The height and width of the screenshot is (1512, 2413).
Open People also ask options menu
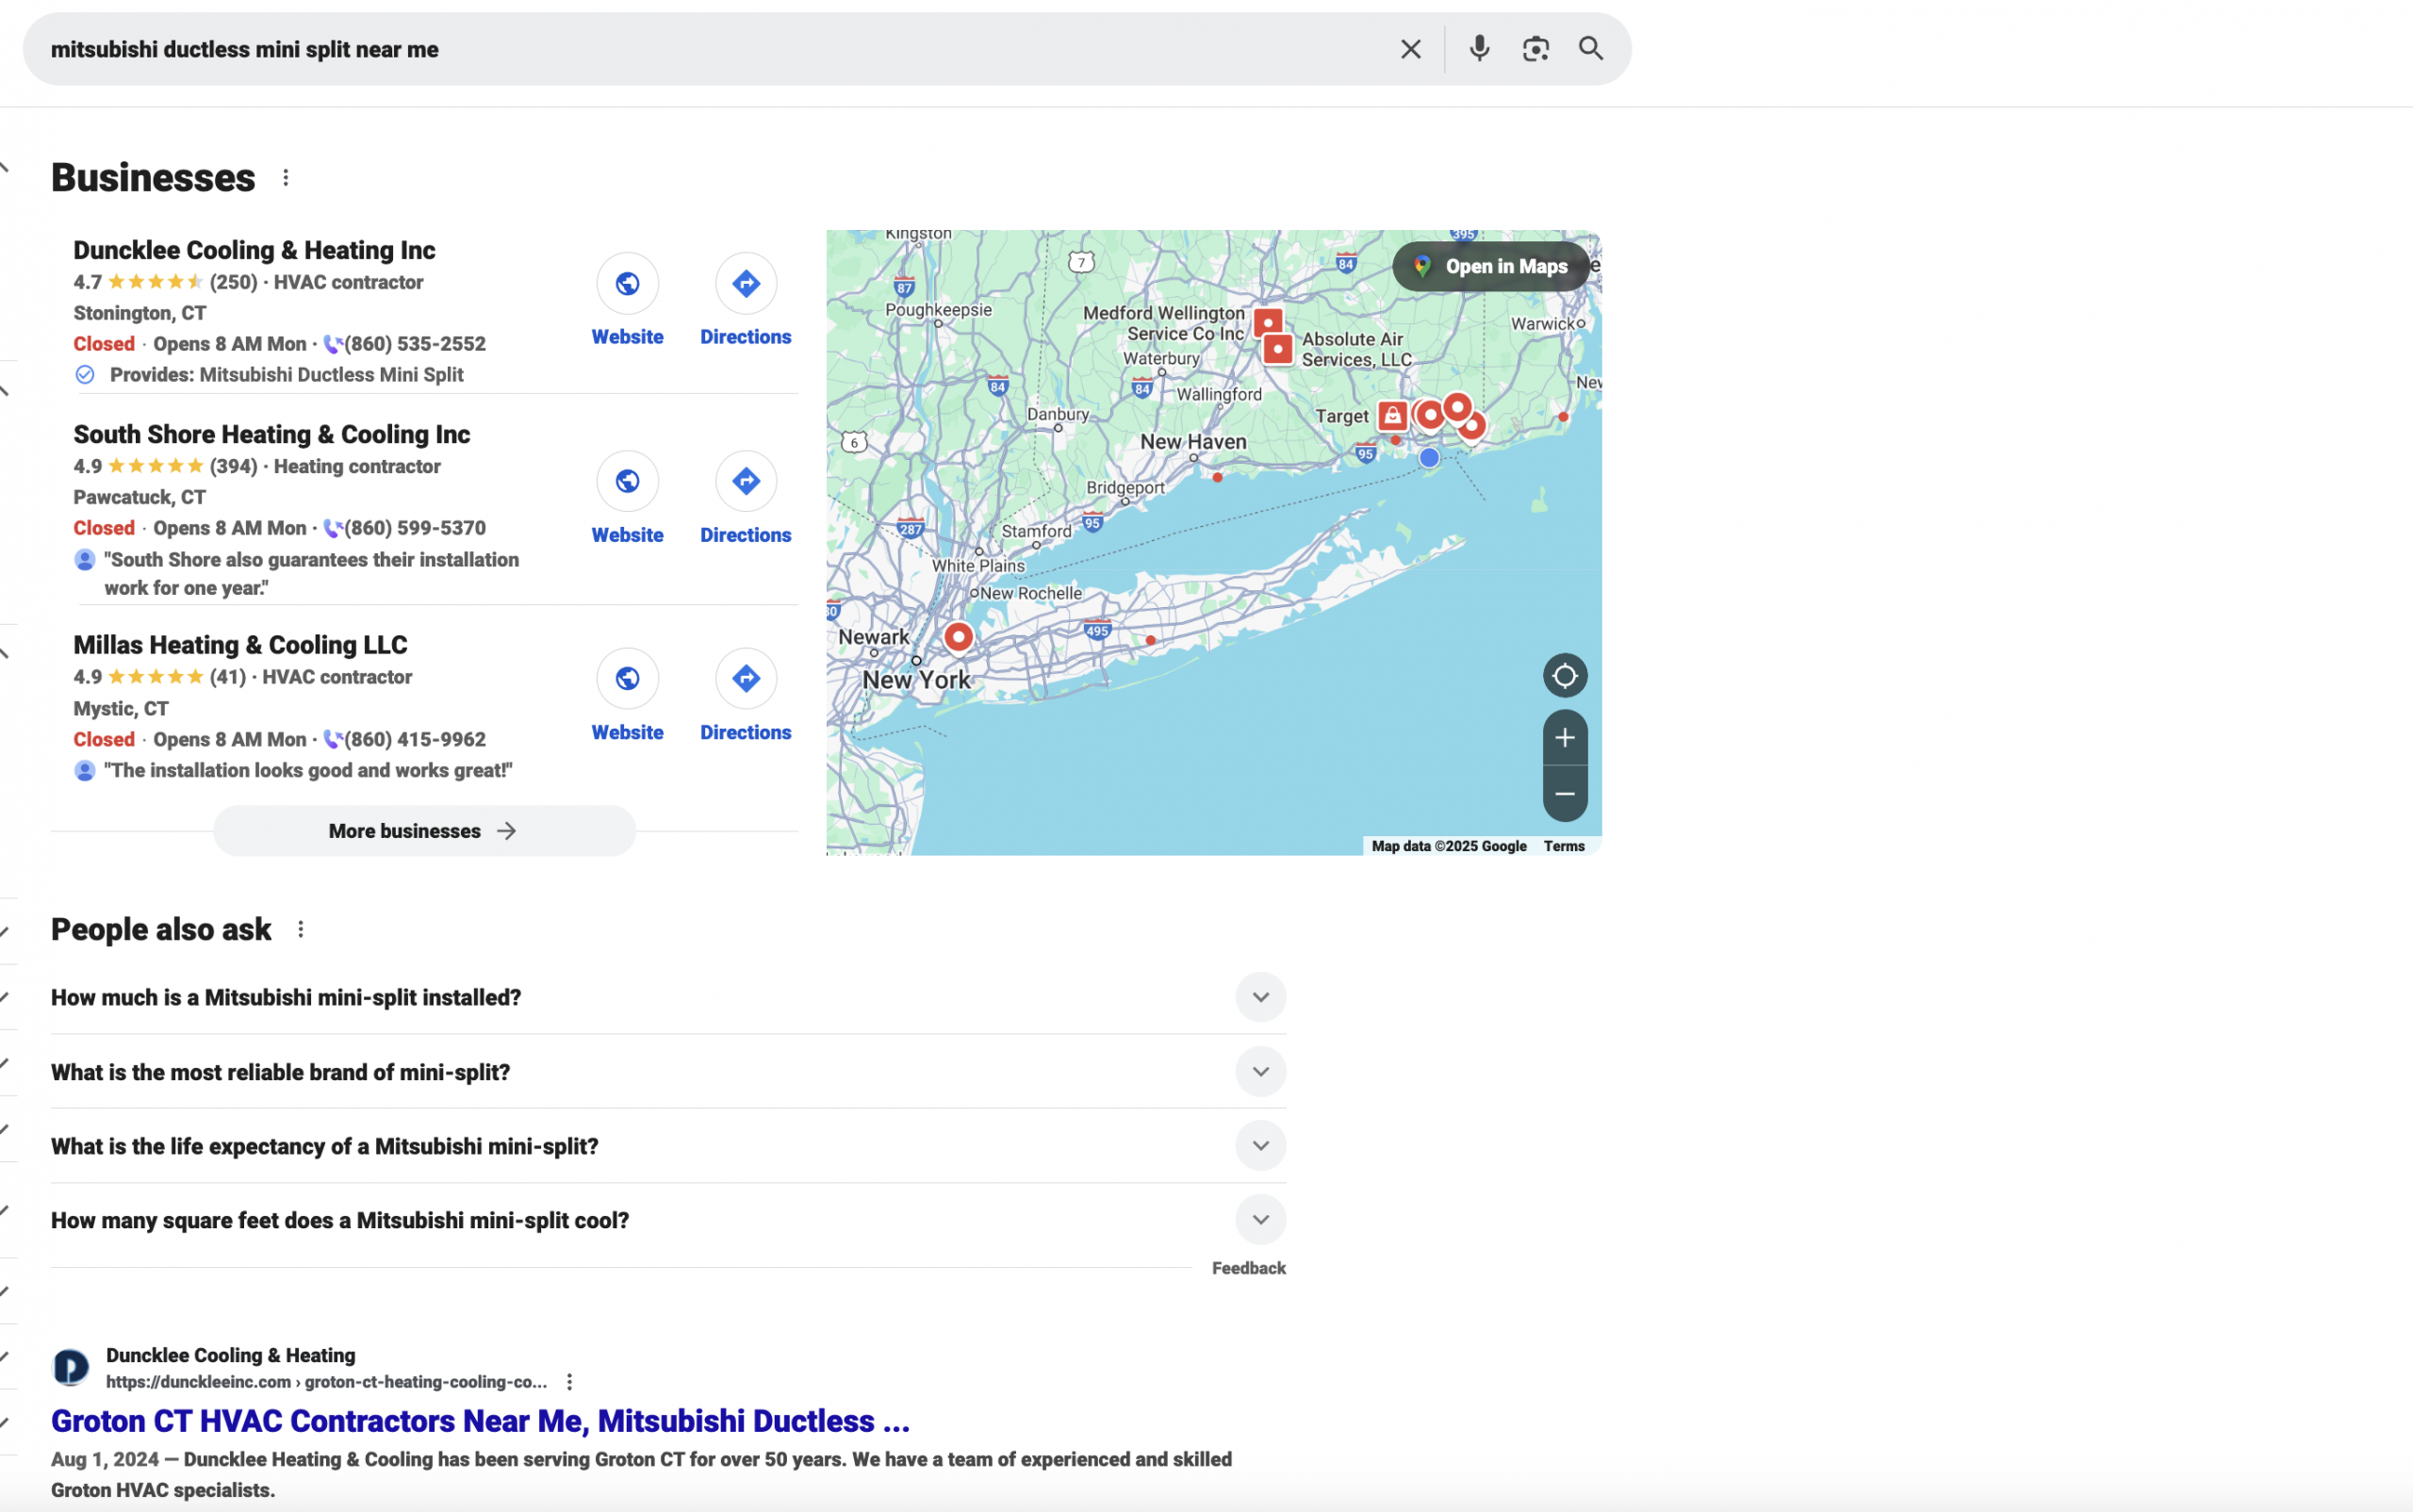(300, 930)
